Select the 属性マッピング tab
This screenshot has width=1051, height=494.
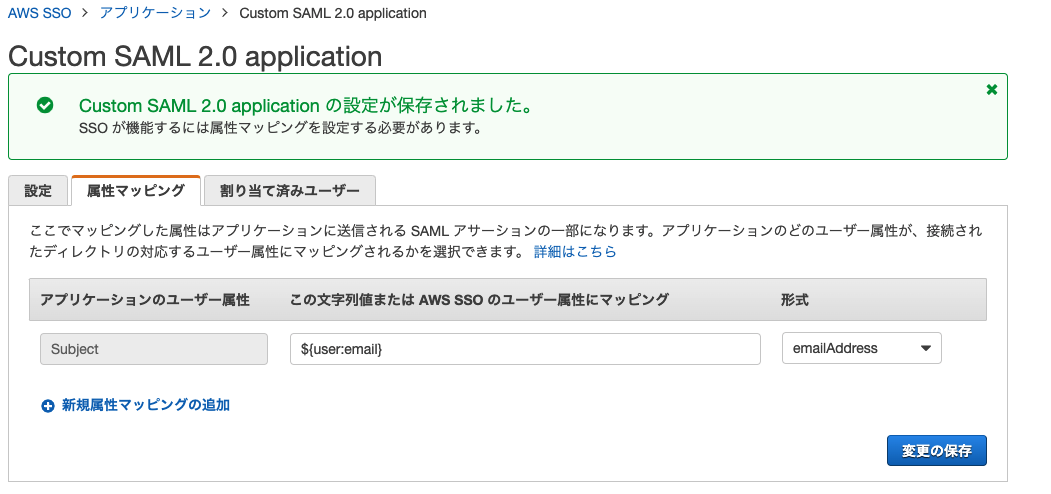point(135,190)
